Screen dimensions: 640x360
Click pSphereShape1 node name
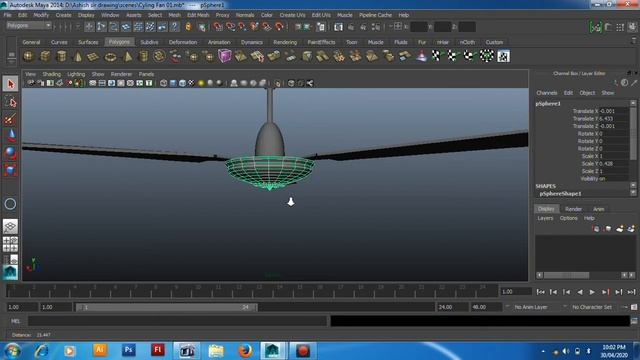point(560,193)
